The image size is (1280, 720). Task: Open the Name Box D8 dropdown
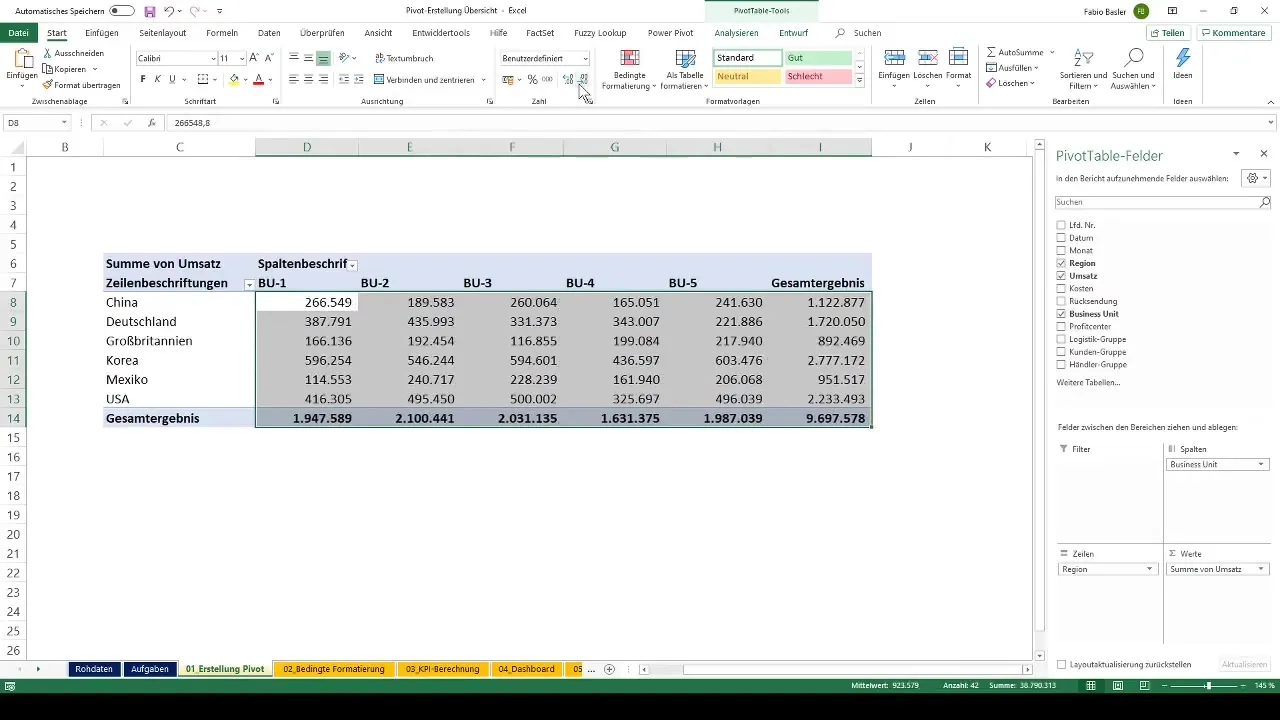pos(64,123)
